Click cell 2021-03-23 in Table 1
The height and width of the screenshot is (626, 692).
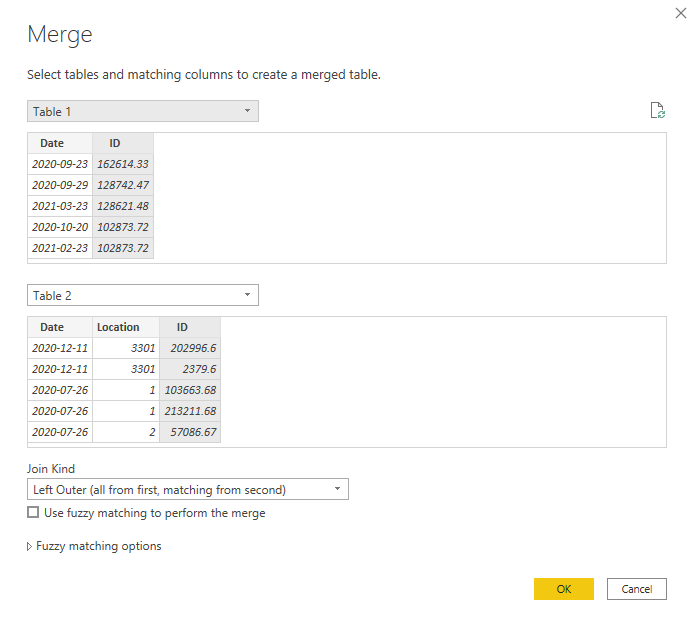point(60,206)
